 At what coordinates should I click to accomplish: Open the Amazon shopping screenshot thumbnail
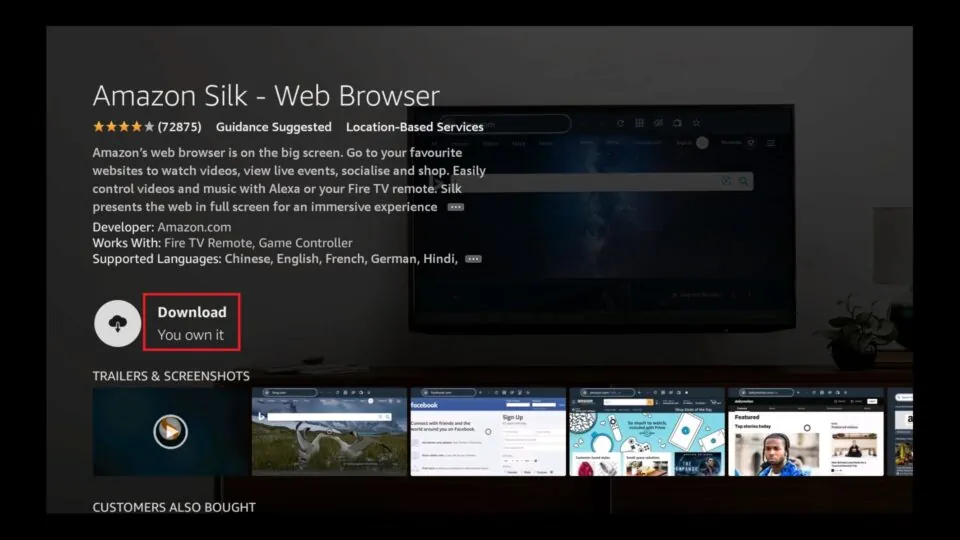click(647, 432)
